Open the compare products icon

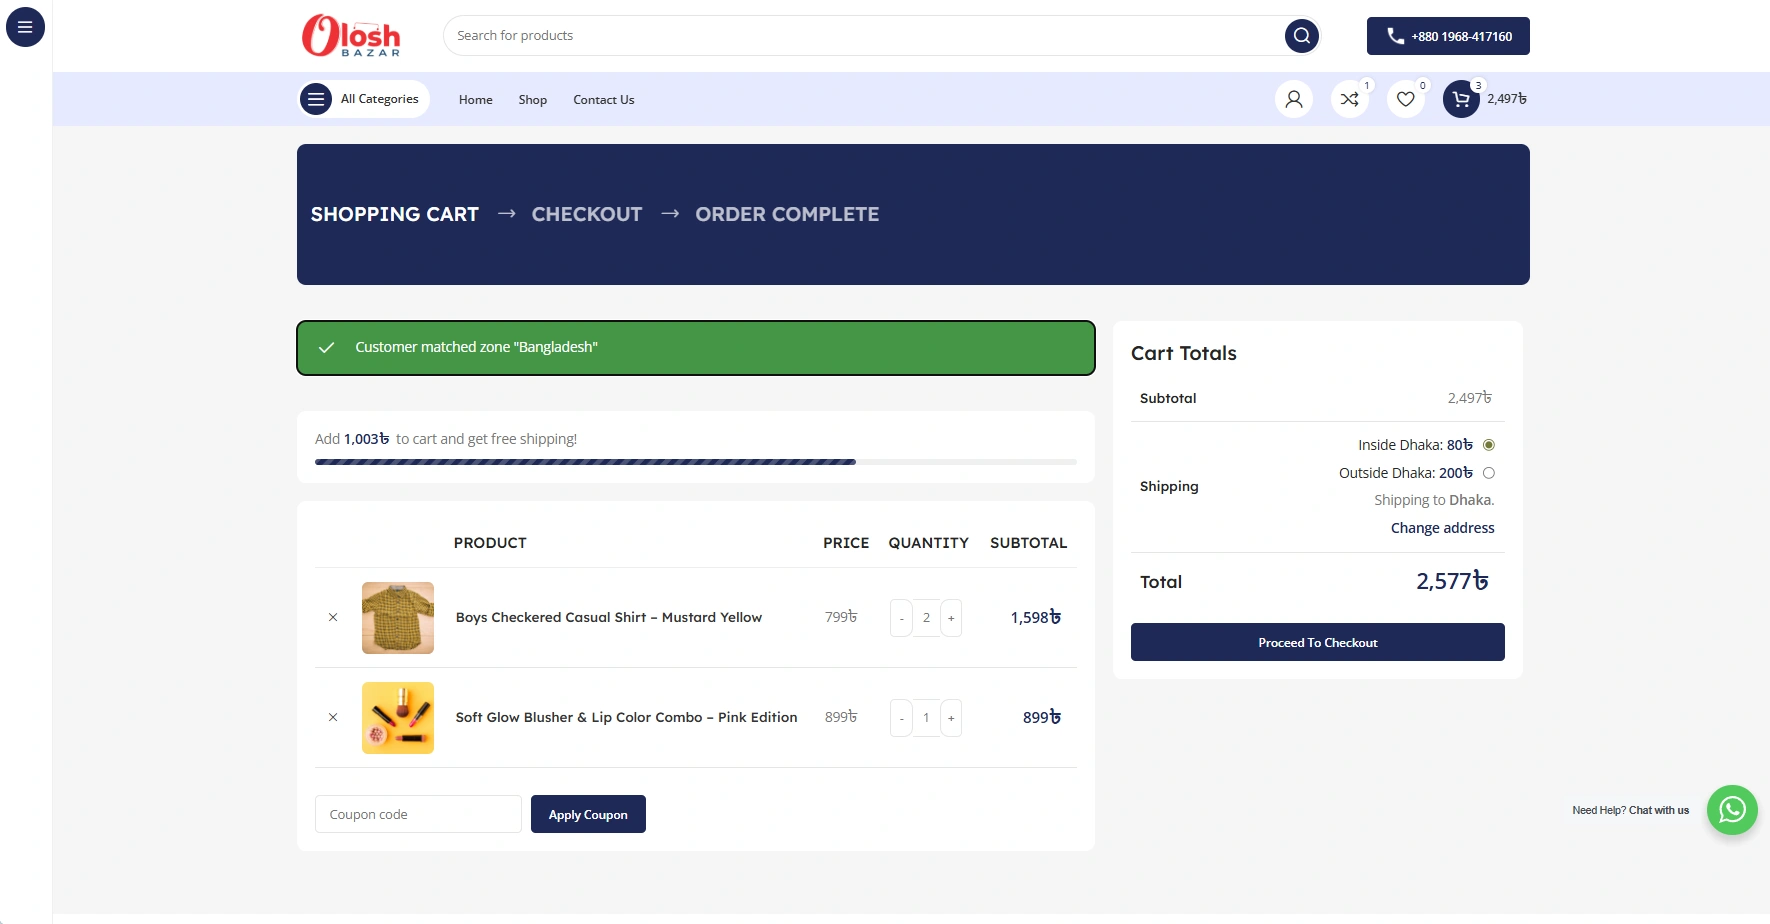[1349, 99]
